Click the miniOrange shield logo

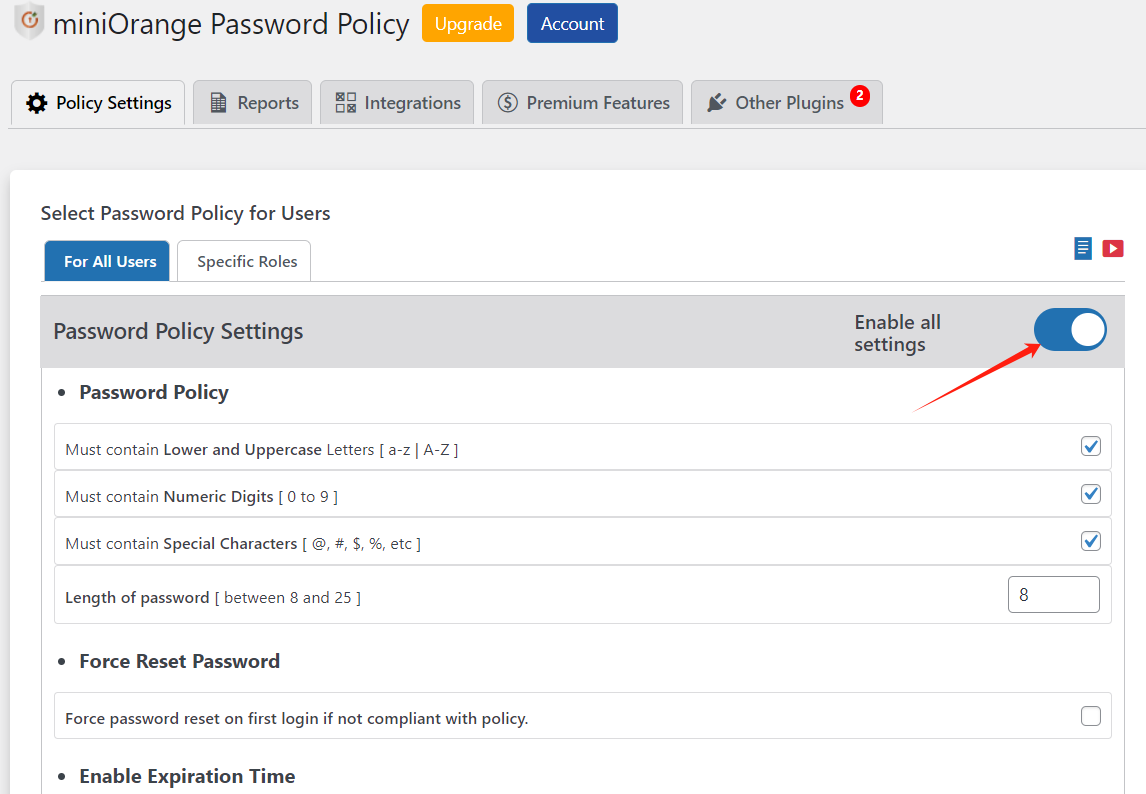point(27,23)
